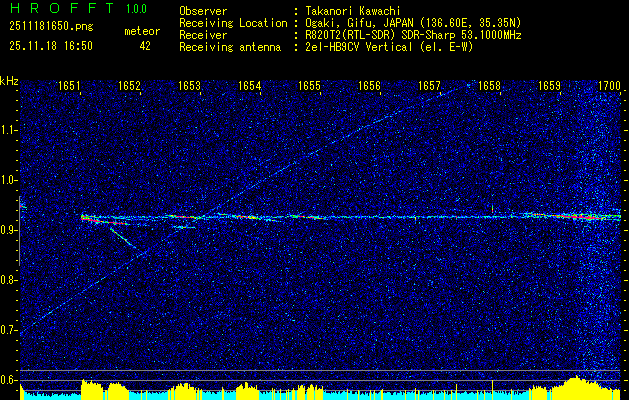Click the kHz axis unit label
629x400 pixels.
click(x=9, y=81)
